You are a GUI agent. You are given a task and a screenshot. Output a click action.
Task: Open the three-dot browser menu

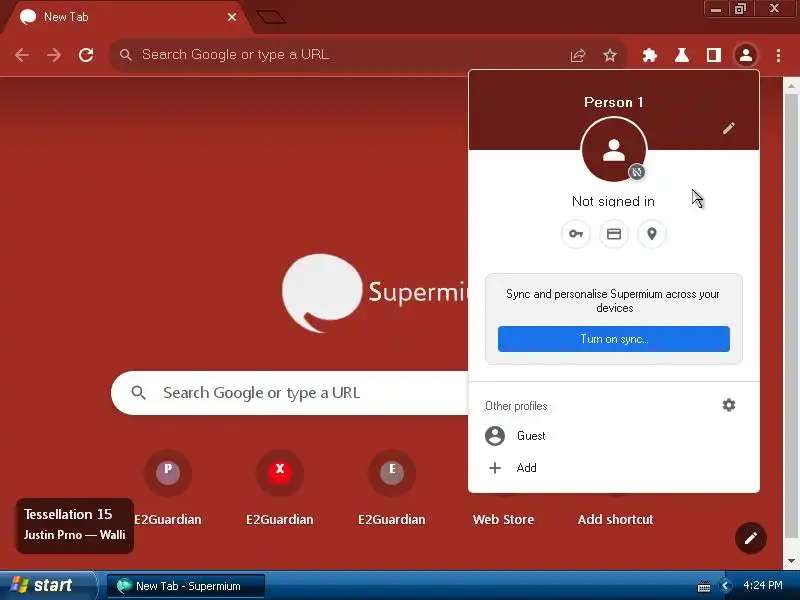point(778,55)
